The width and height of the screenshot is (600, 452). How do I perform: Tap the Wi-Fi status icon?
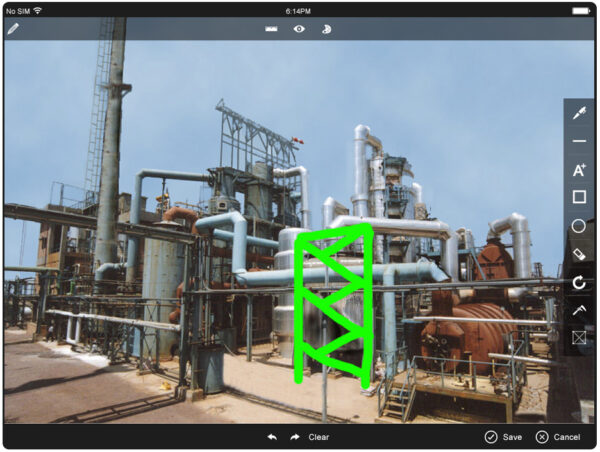(38, 11)
